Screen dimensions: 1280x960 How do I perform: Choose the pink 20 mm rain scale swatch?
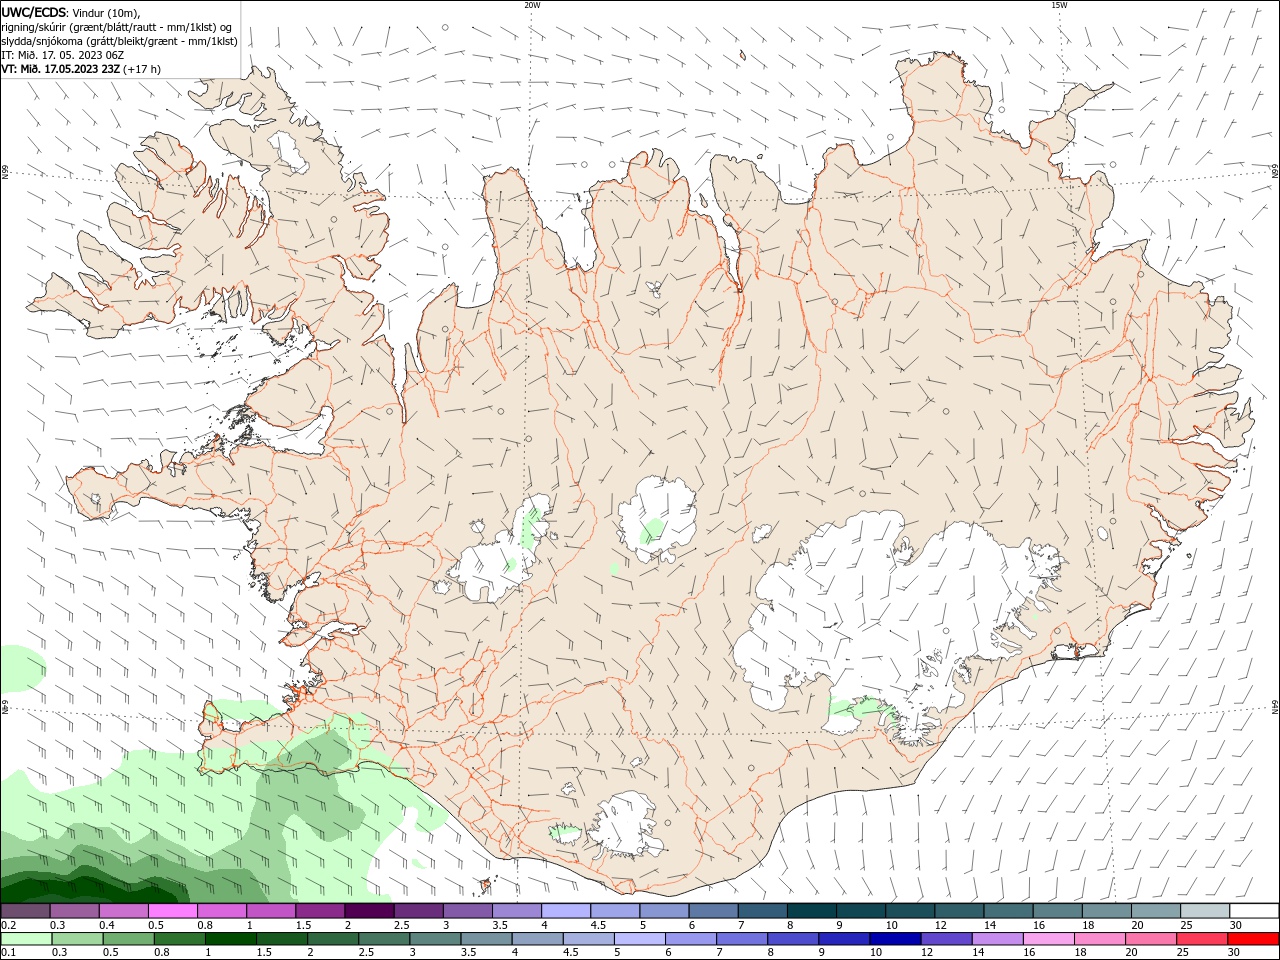tap(1152, 939)
